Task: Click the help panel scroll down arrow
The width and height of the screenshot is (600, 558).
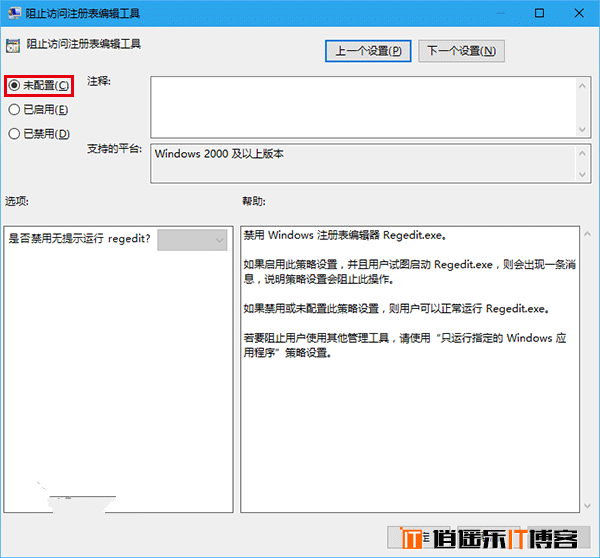Action: click(x=587, y=506)
